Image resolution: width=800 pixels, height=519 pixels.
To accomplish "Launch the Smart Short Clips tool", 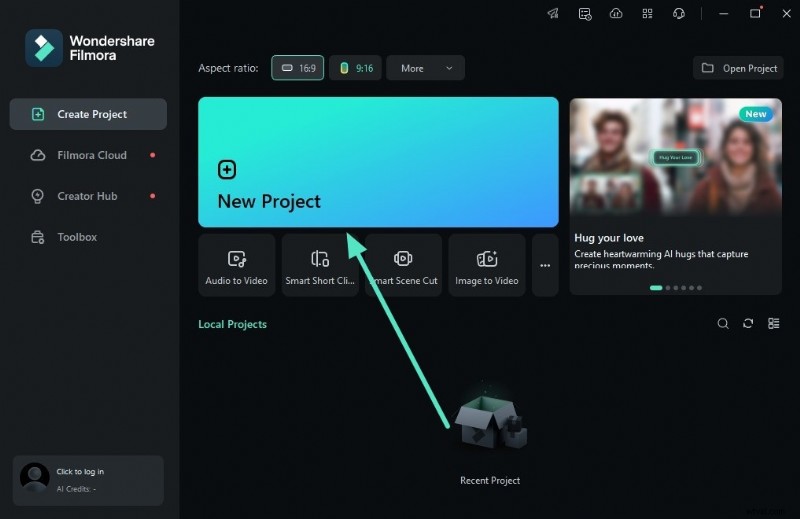I will (320, 266).
